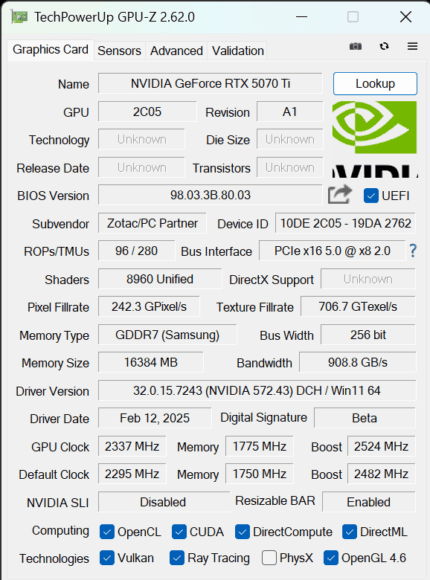Click GPU Clock Memory field 1775 MHz
430x580 pixels.
point(259,446)
